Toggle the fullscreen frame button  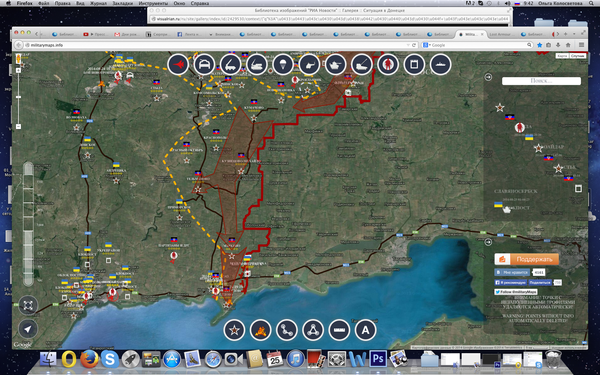[28, 305]
